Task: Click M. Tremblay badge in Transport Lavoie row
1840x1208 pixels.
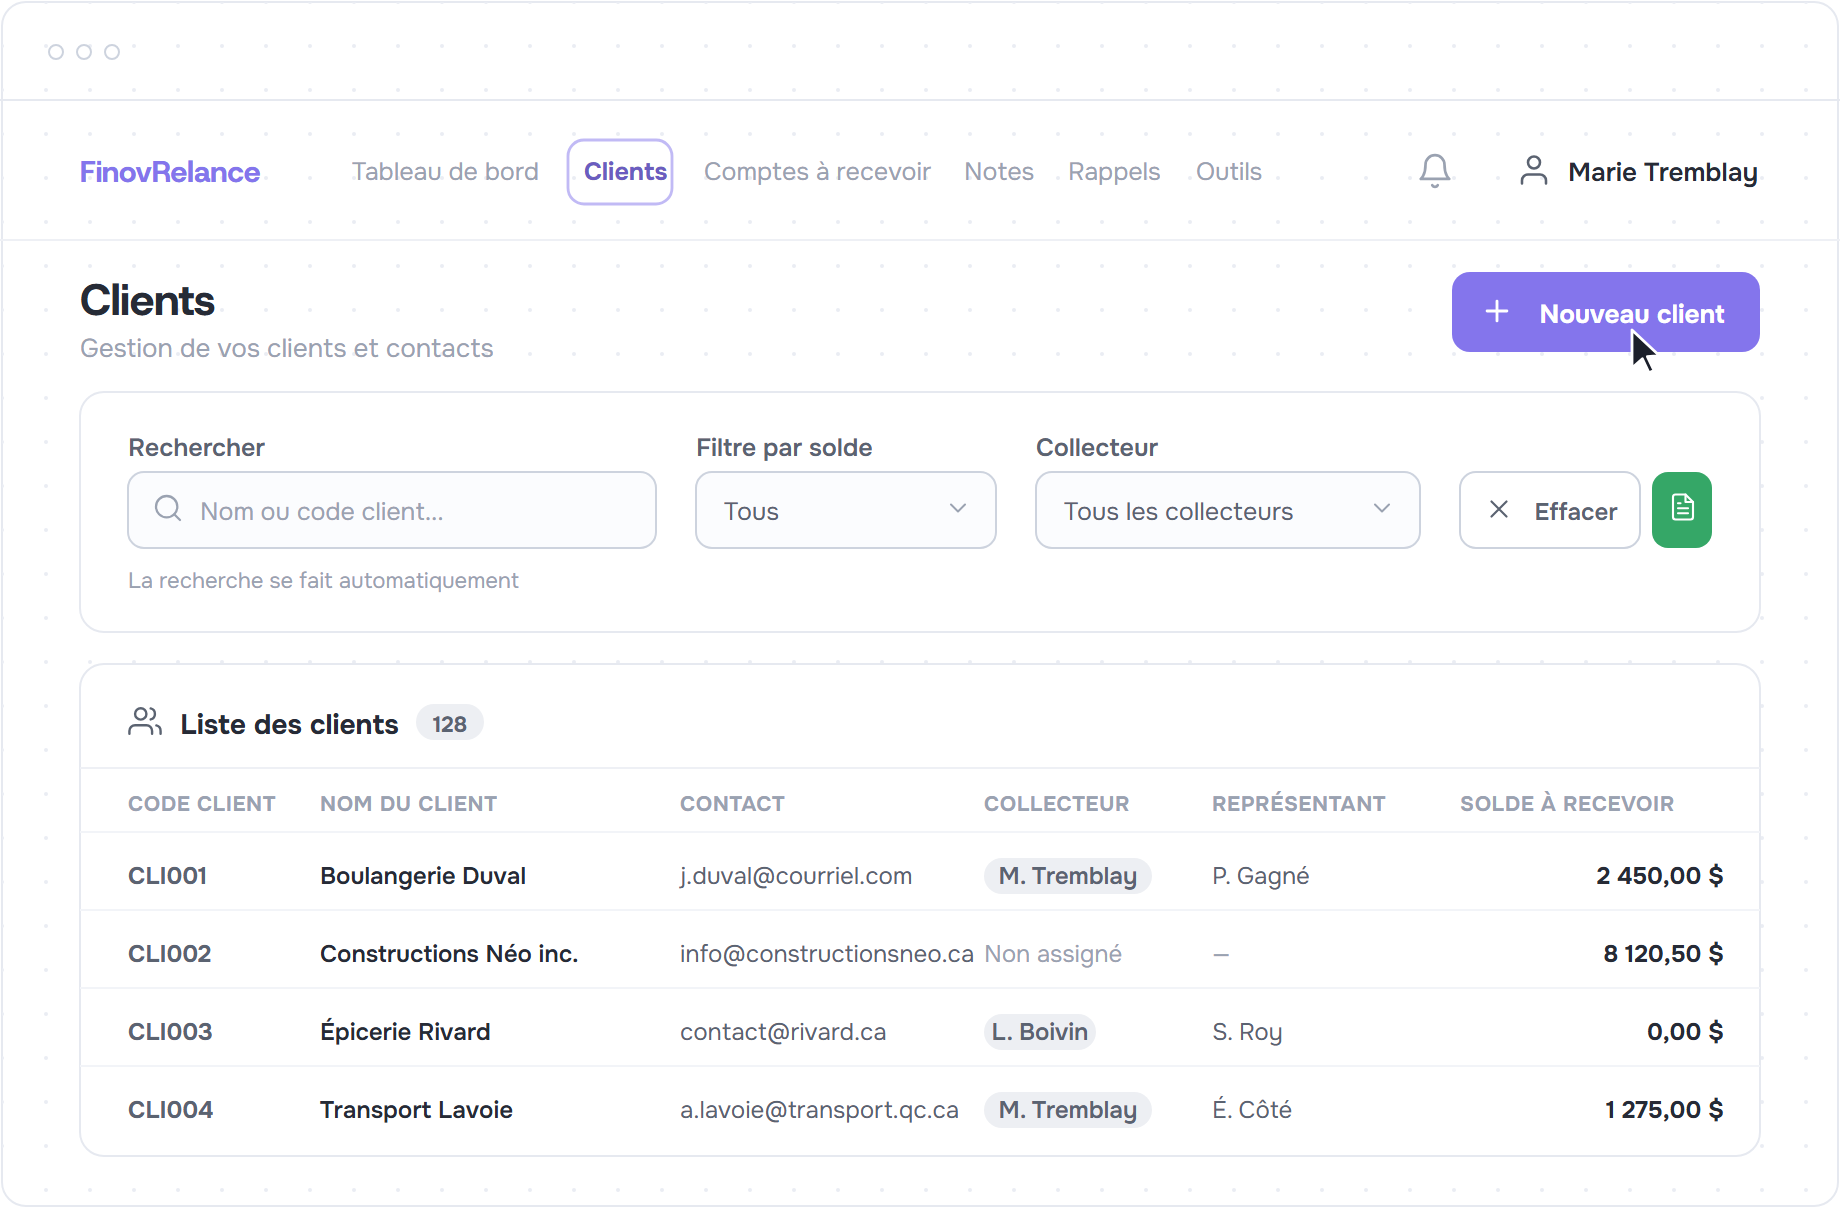Action: (1068, 1110)
